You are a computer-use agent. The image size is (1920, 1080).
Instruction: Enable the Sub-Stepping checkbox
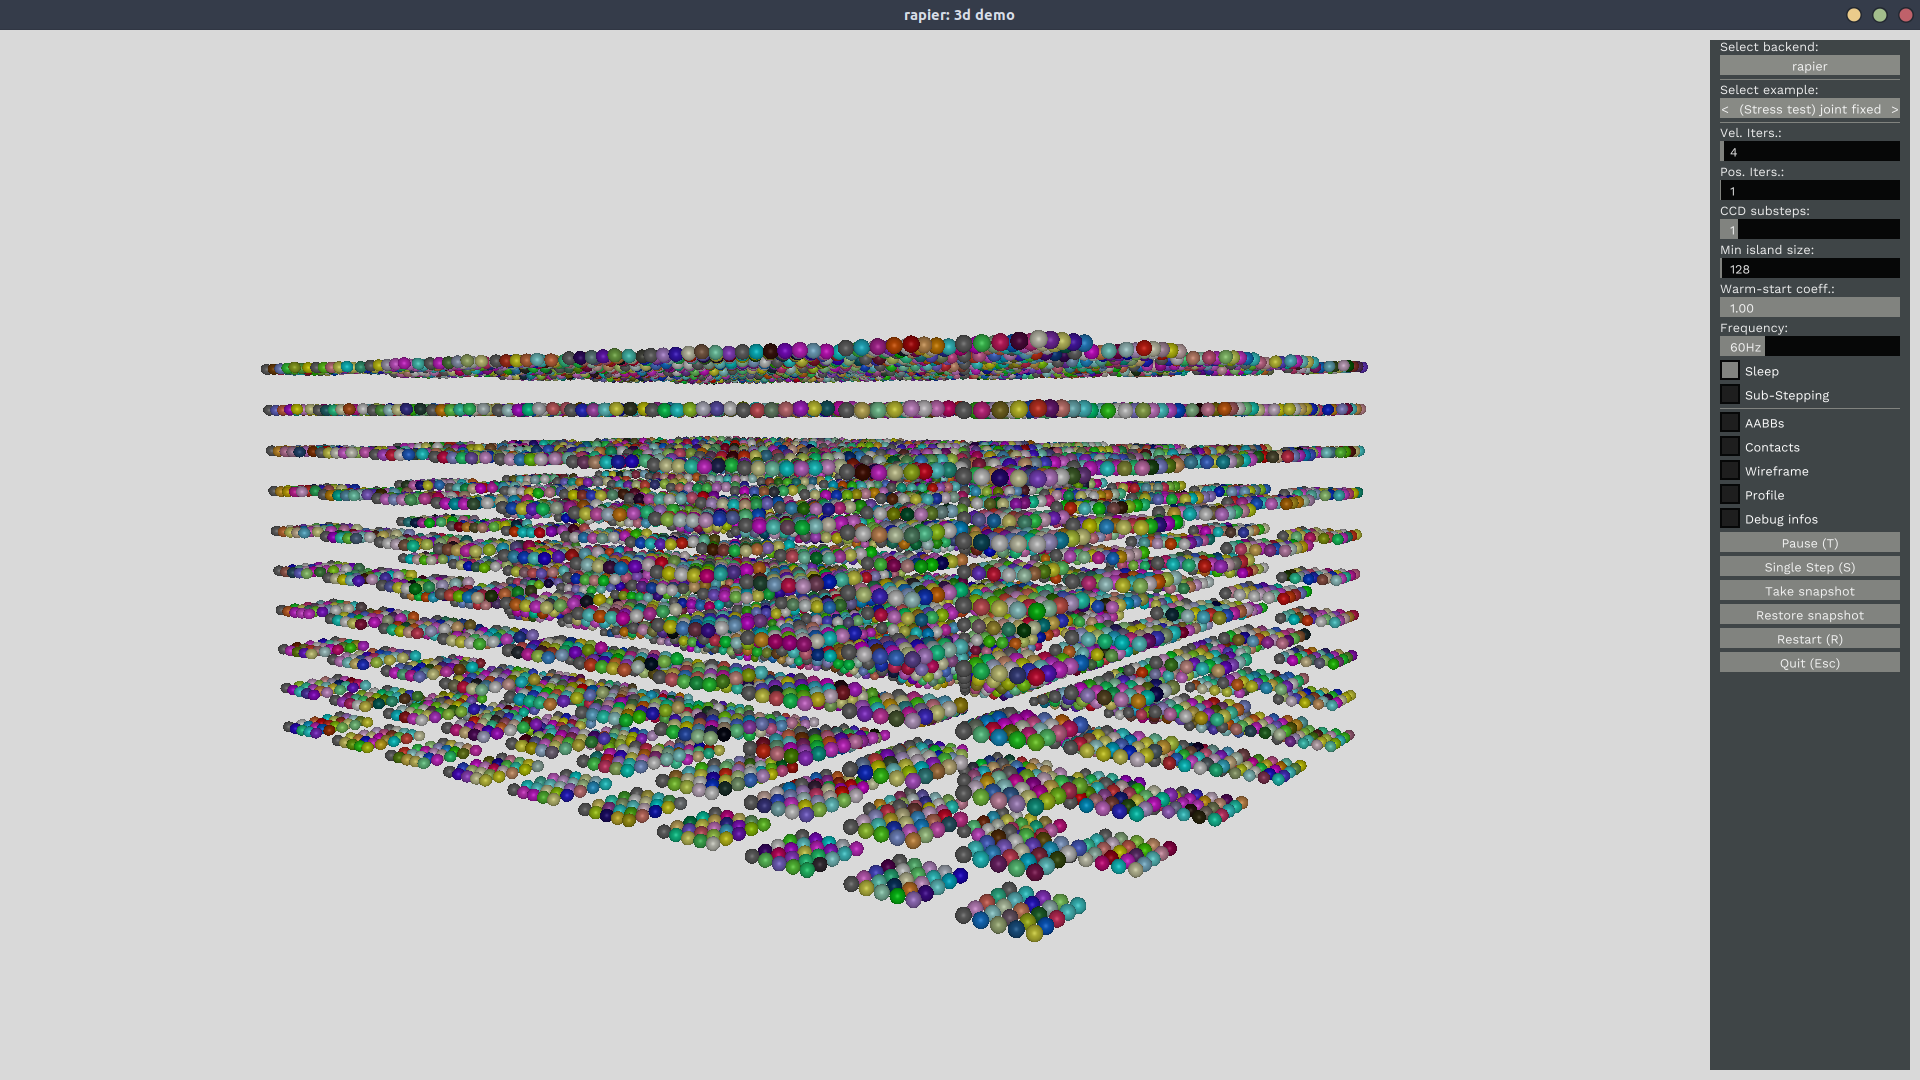pyautogui.click(x=1730, y=395)
